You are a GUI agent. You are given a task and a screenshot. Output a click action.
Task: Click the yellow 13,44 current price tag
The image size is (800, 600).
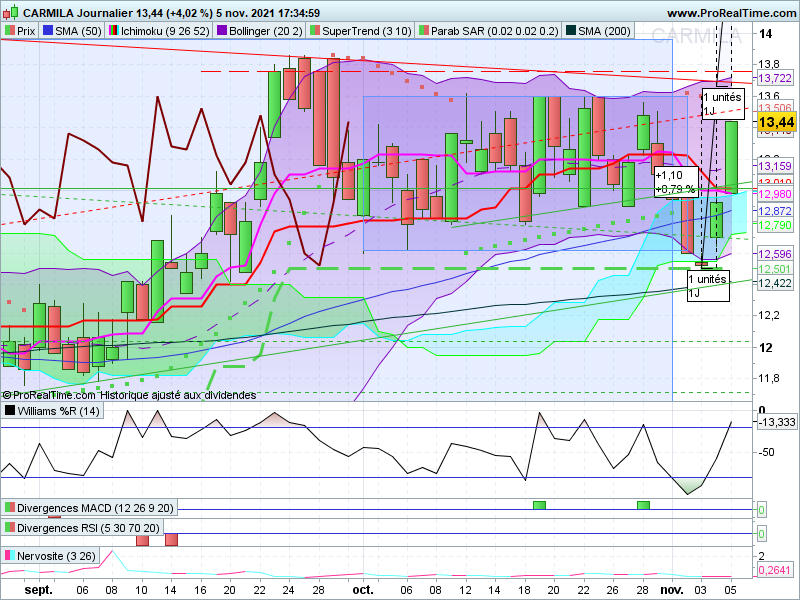pyautogui.click(x=776, y=122)
